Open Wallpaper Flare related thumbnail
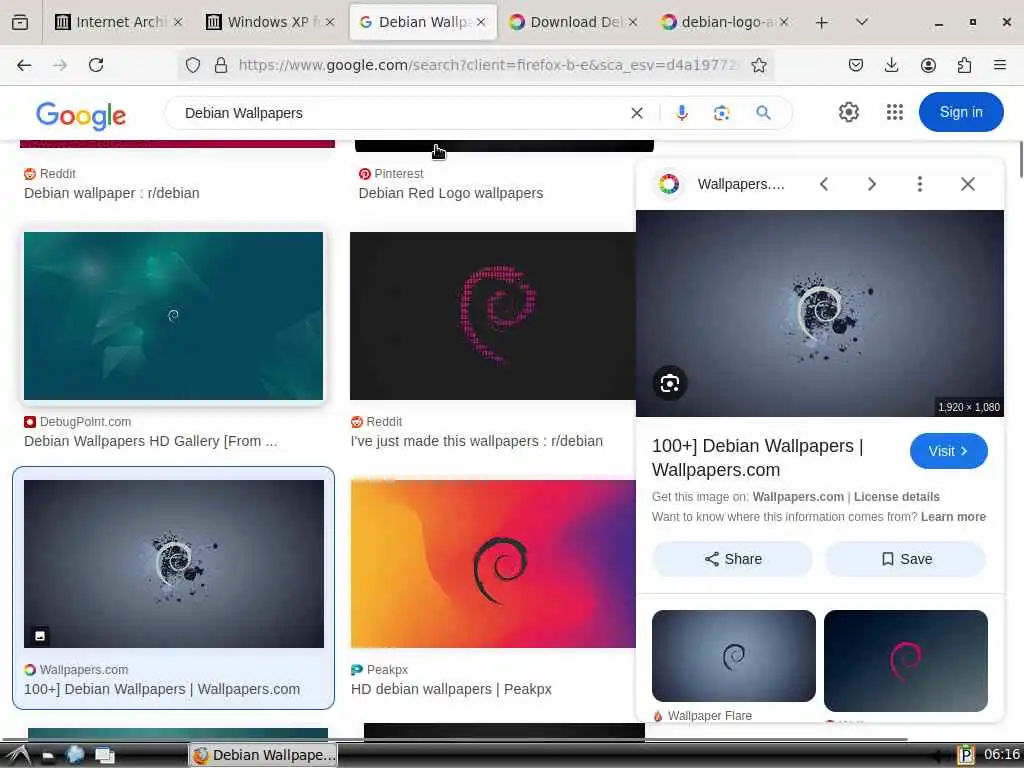The image size is (1024, 768). point(733,656)
